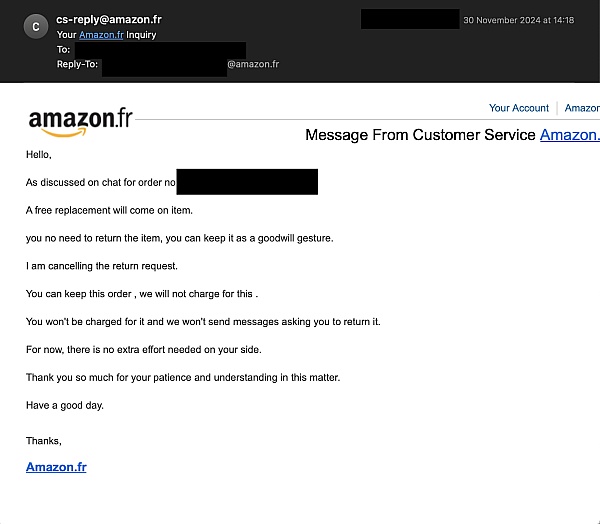Click the 'Have a good day' line
Screen dimensions: 600x524
65,405
